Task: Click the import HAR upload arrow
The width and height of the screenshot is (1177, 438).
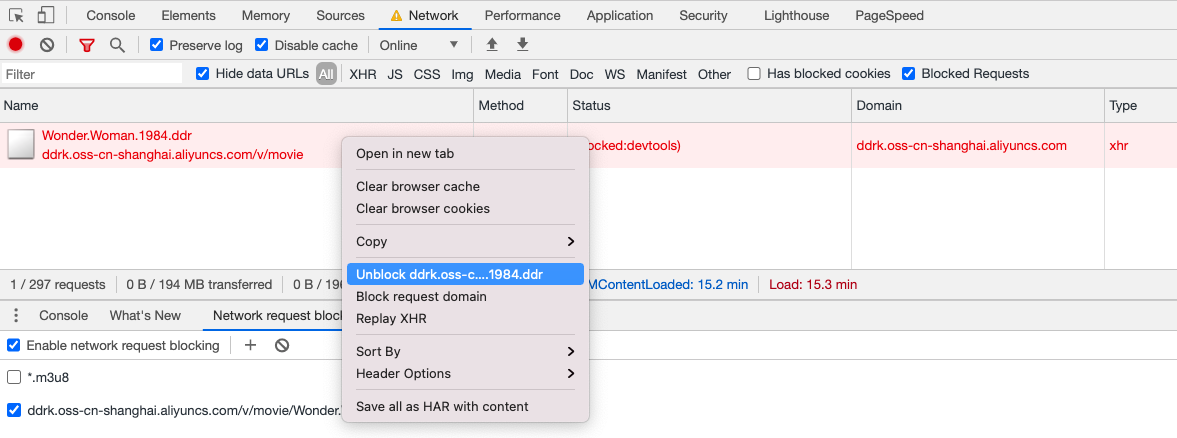Action: tap(492, 45)
